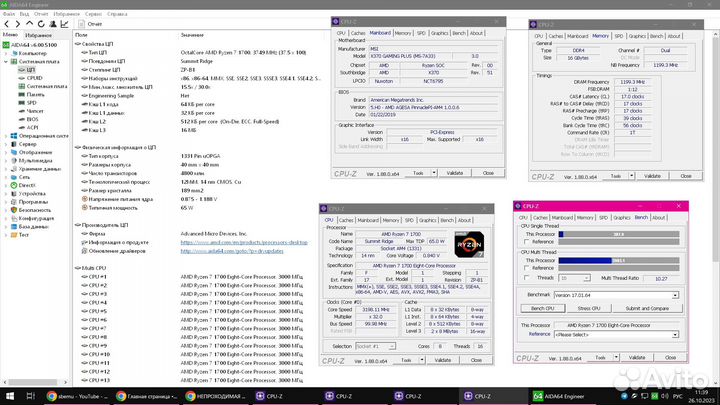Select the AIDA64 v6.00.5100 root node
Image resolution: width=720 pixels, height=405 pixels.
click(30, 45)
